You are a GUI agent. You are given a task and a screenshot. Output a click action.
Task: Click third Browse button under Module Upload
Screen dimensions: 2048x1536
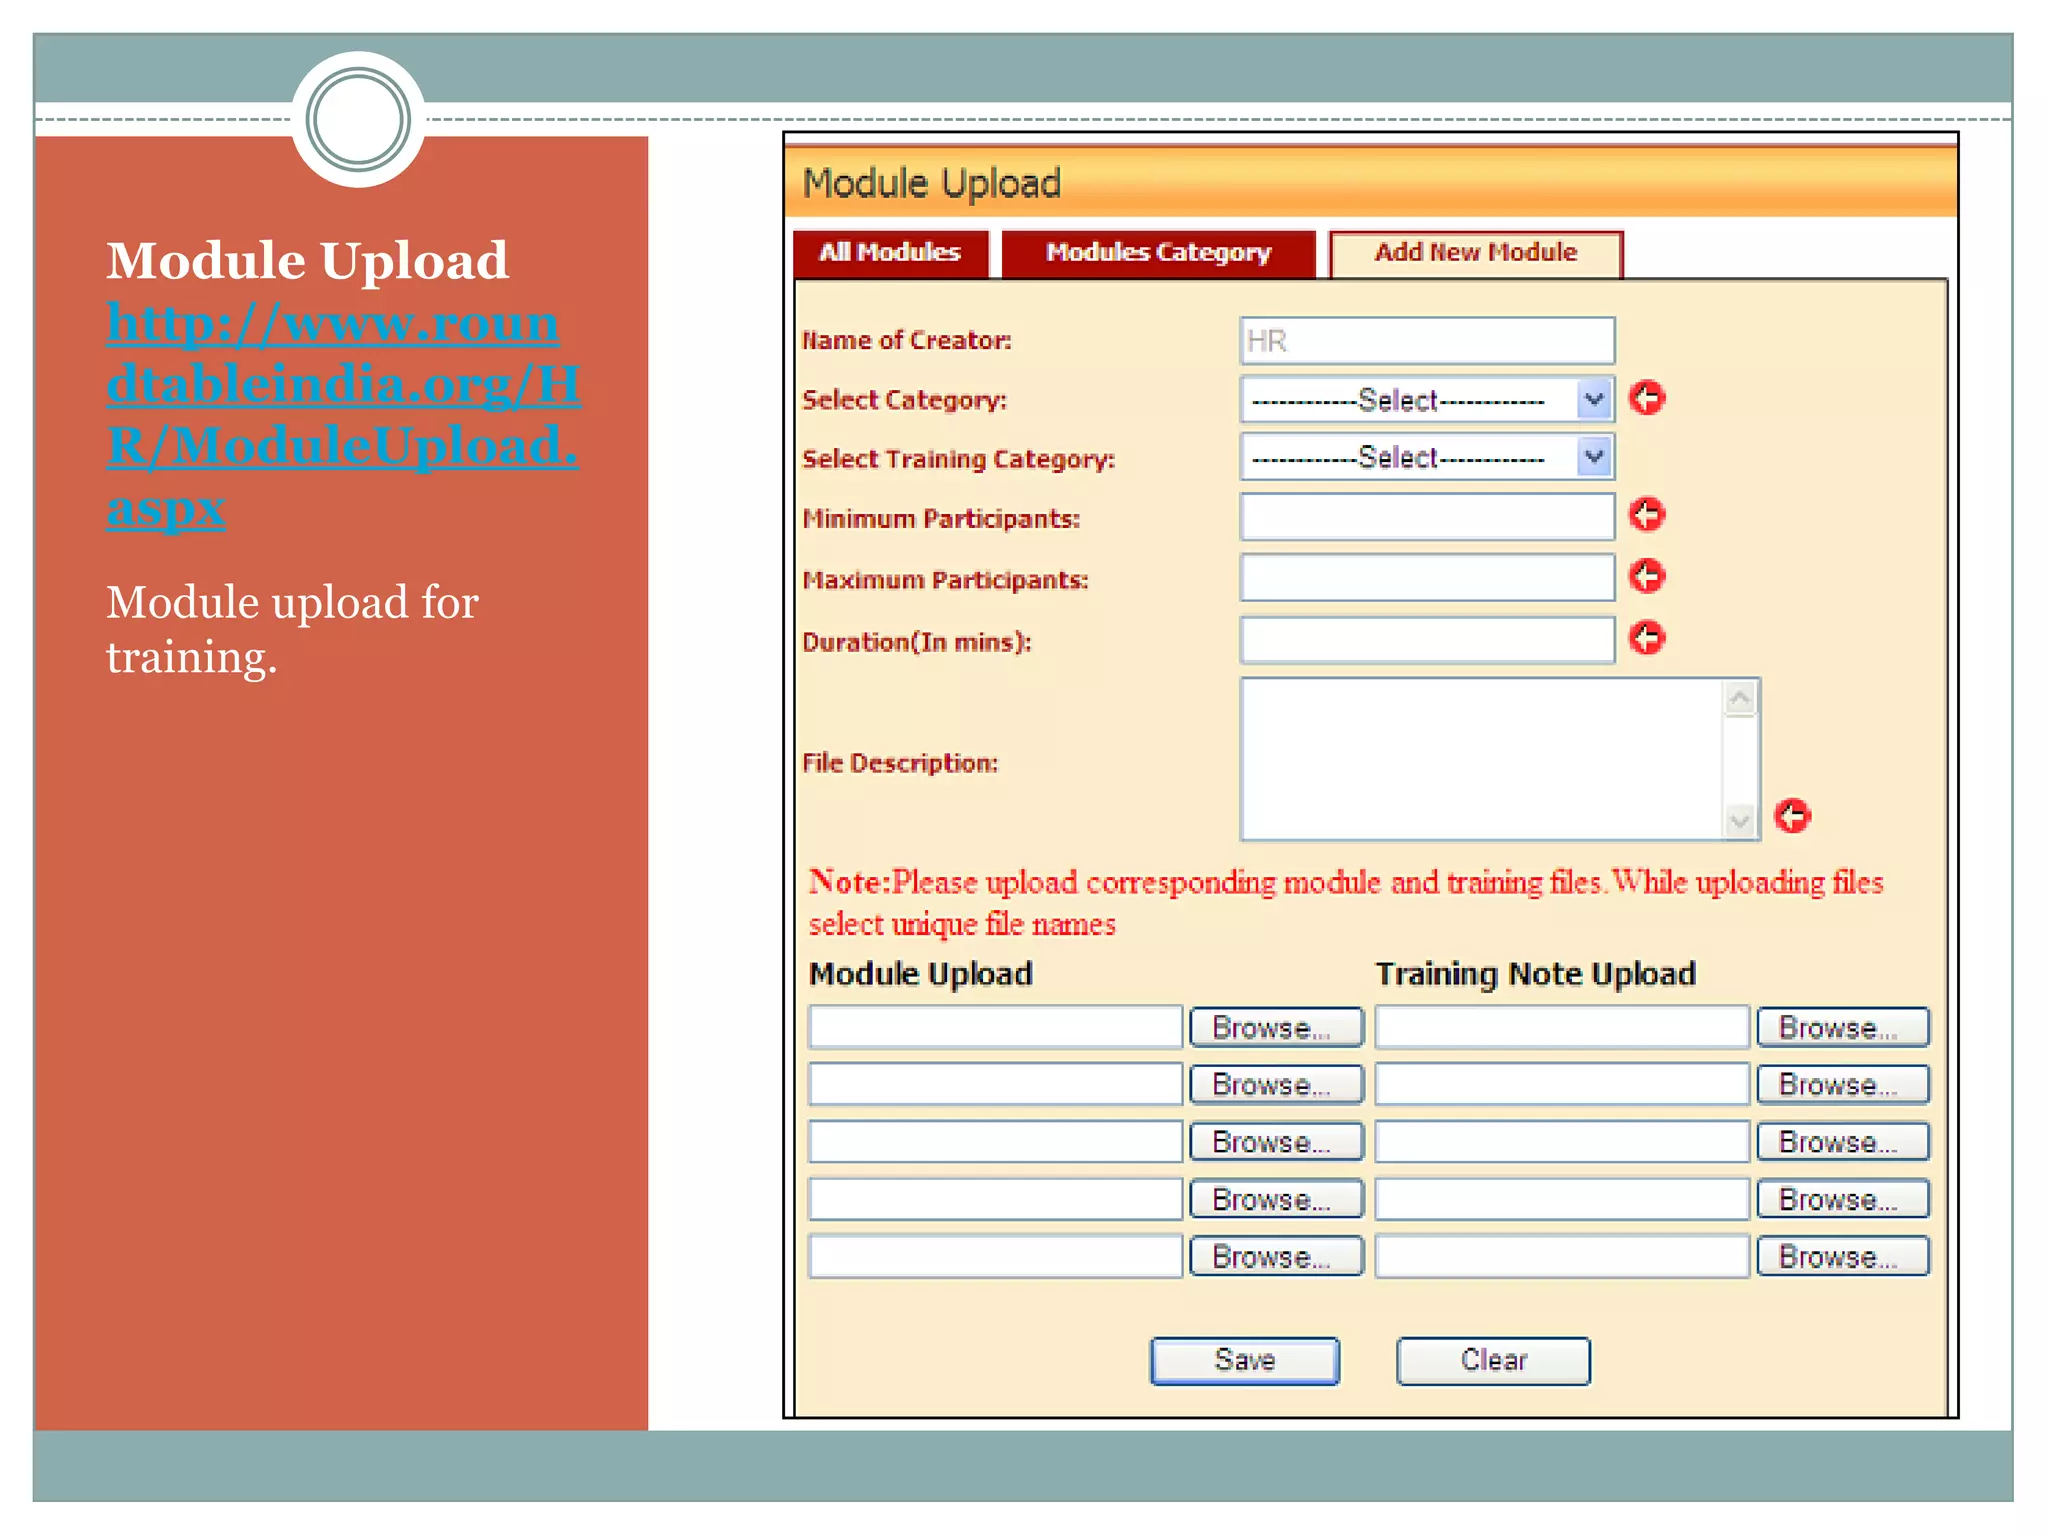pos(1276,1141)
